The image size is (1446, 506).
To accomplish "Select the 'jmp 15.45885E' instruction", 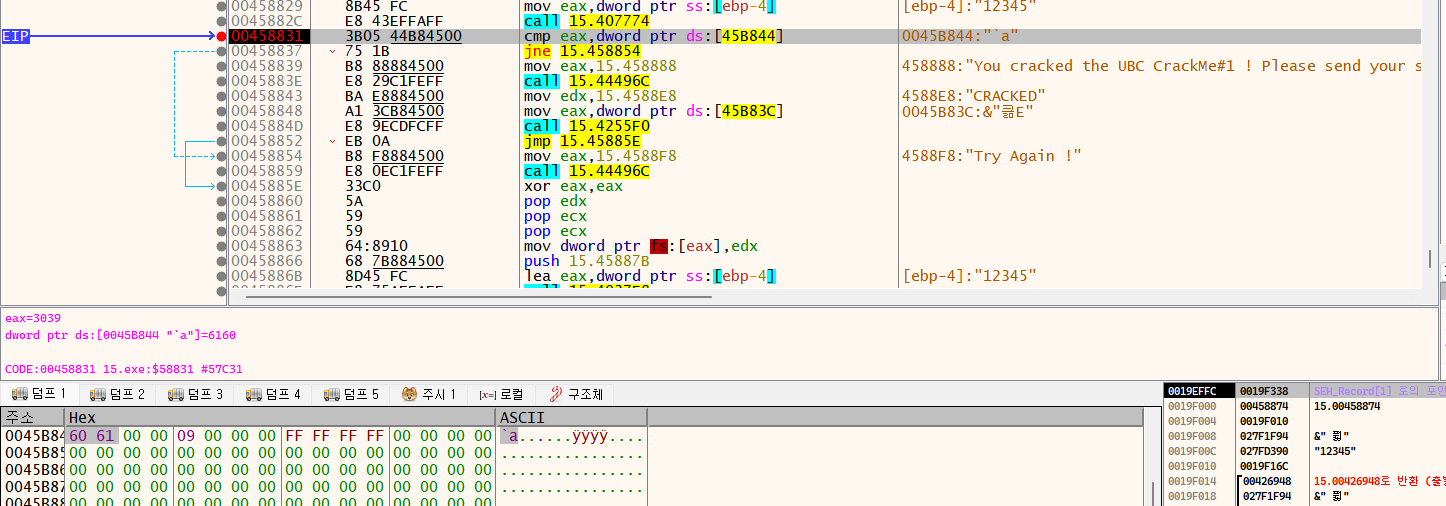I will (x=582, y=141).
